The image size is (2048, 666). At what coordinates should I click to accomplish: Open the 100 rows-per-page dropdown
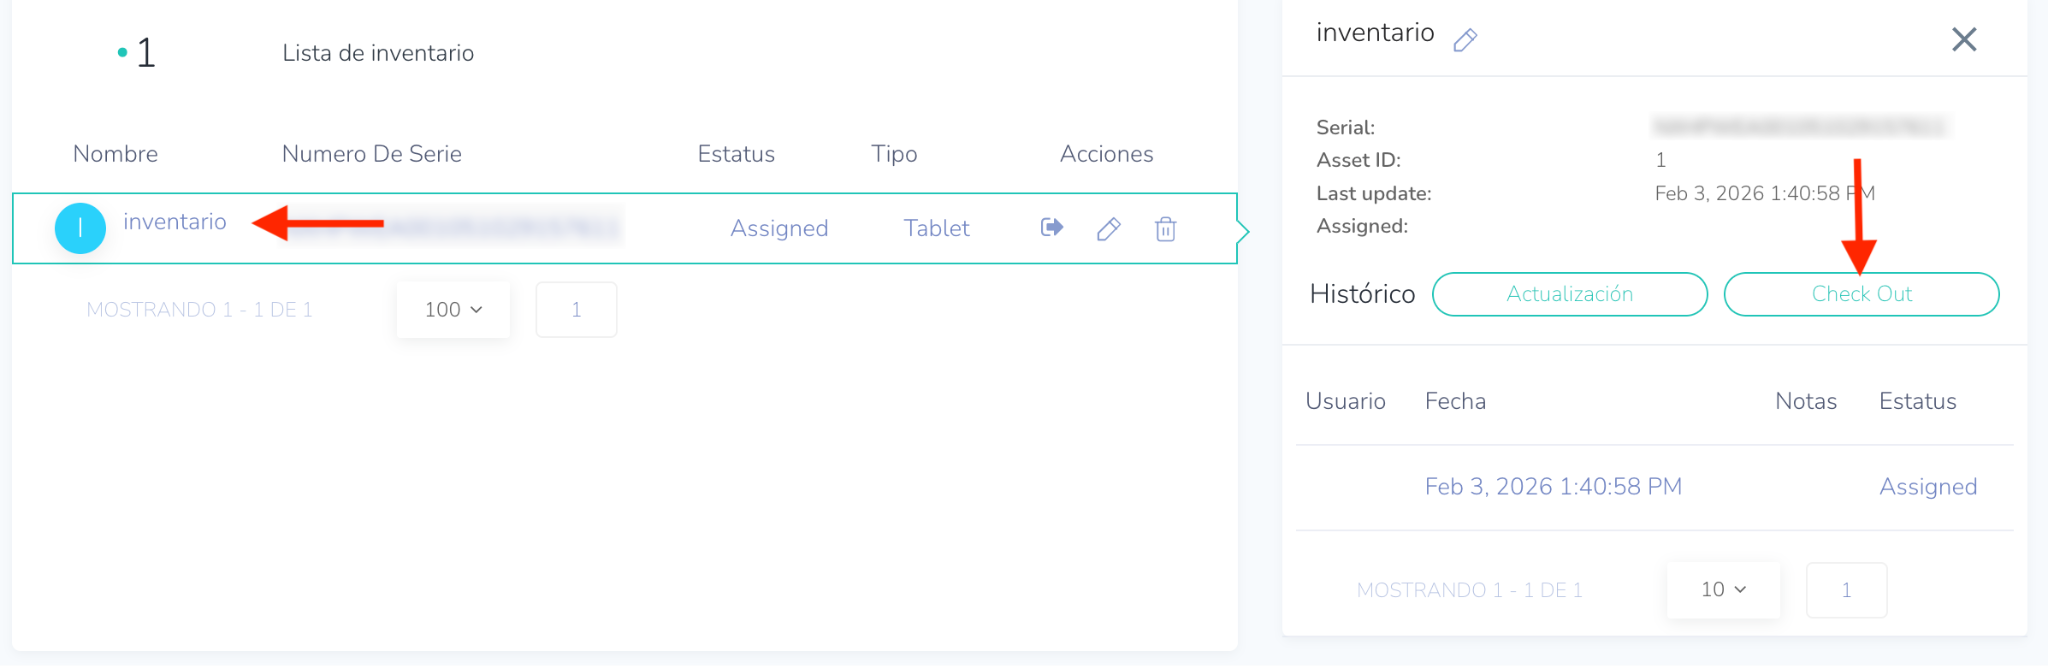pyautogui.click(x=453, y=310)
